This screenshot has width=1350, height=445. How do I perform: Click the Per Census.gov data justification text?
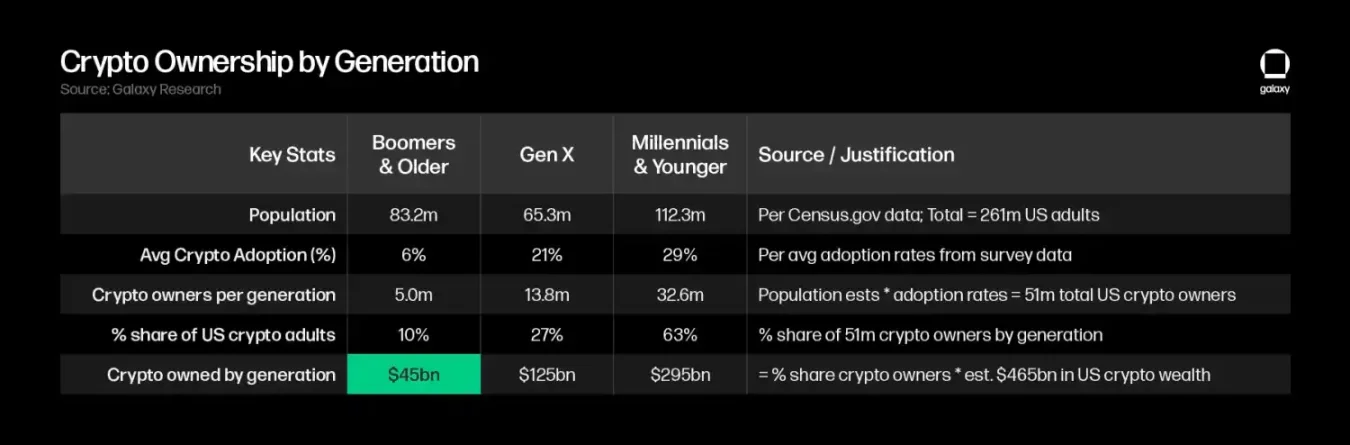[929, 215]
